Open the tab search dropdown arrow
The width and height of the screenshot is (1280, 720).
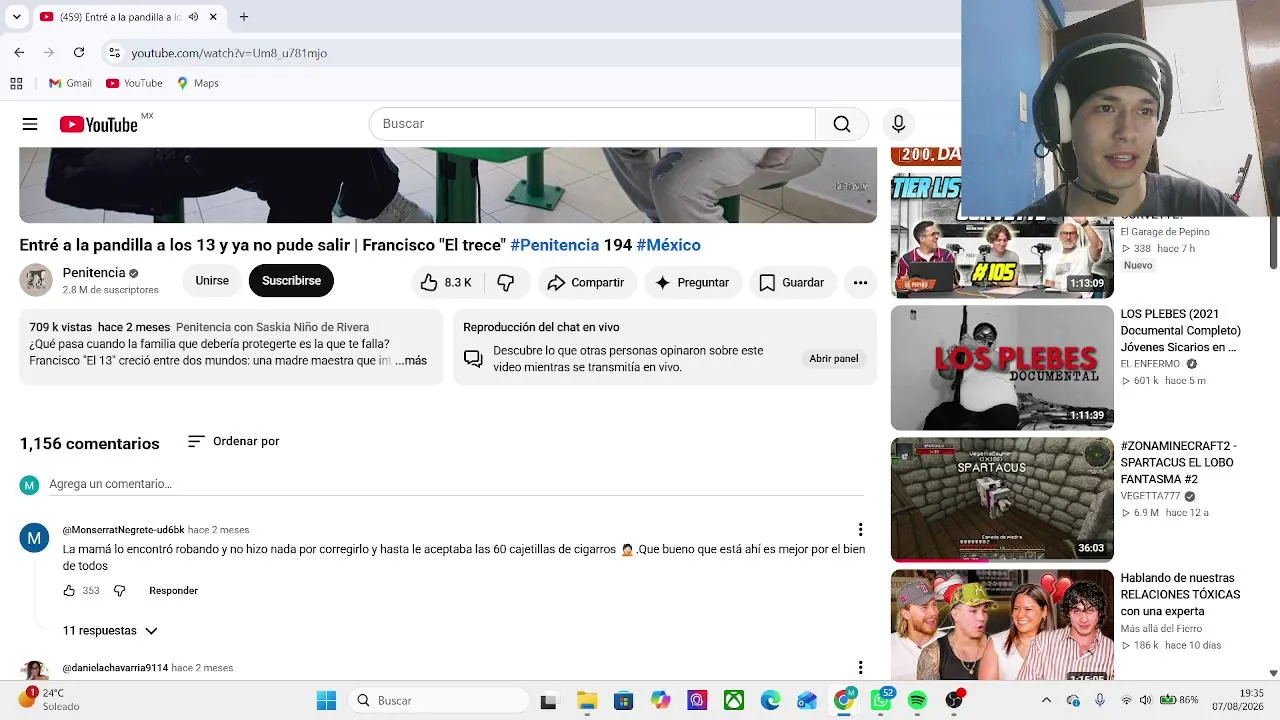tap(16, 17)
